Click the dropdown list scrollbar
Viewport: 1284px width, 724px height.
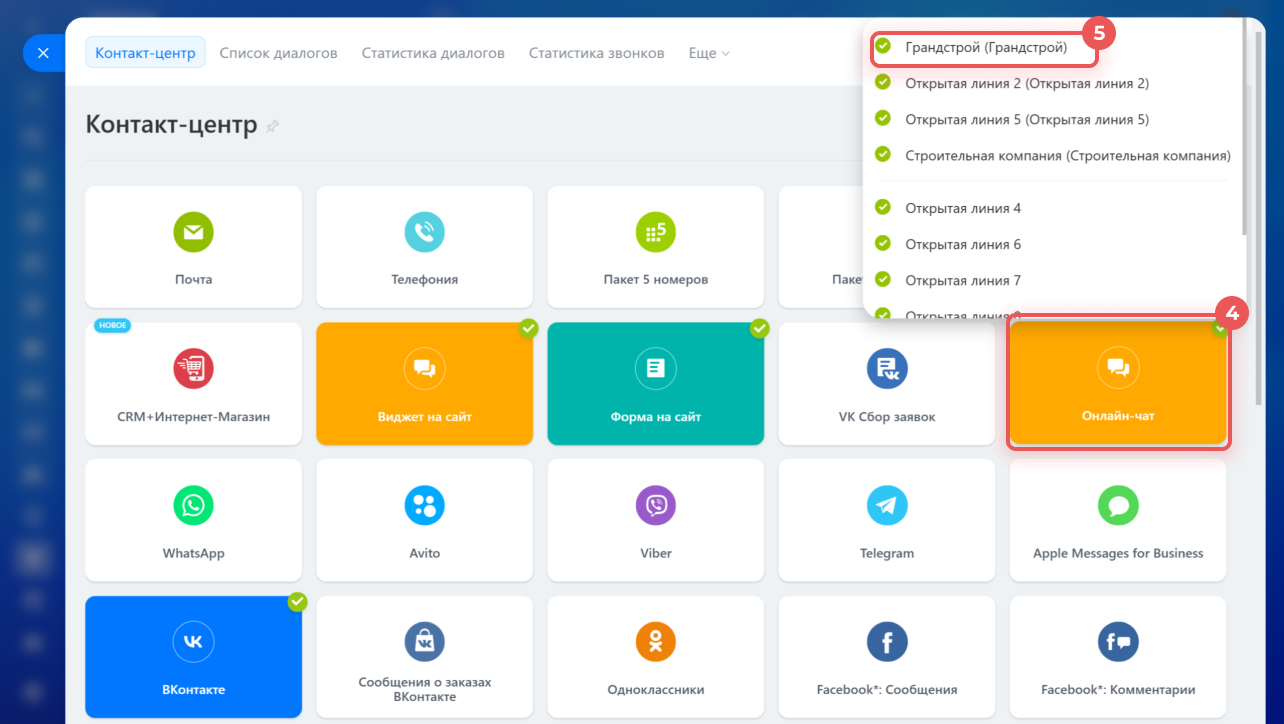pos(1243,130)
